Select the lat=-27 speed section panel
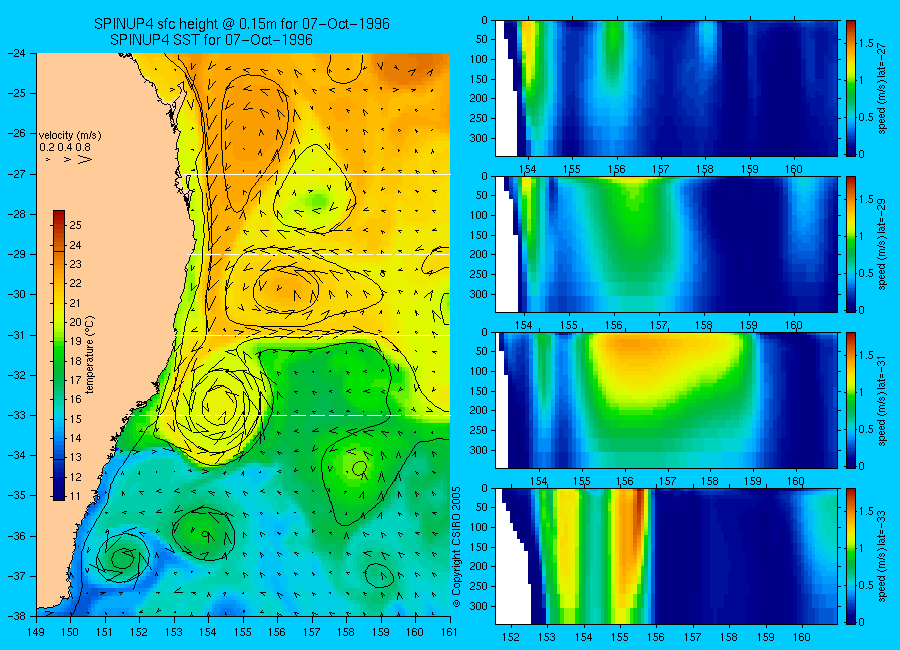This screenshot has width=900, height=650. pyautogui.click(x=666, y=88)
